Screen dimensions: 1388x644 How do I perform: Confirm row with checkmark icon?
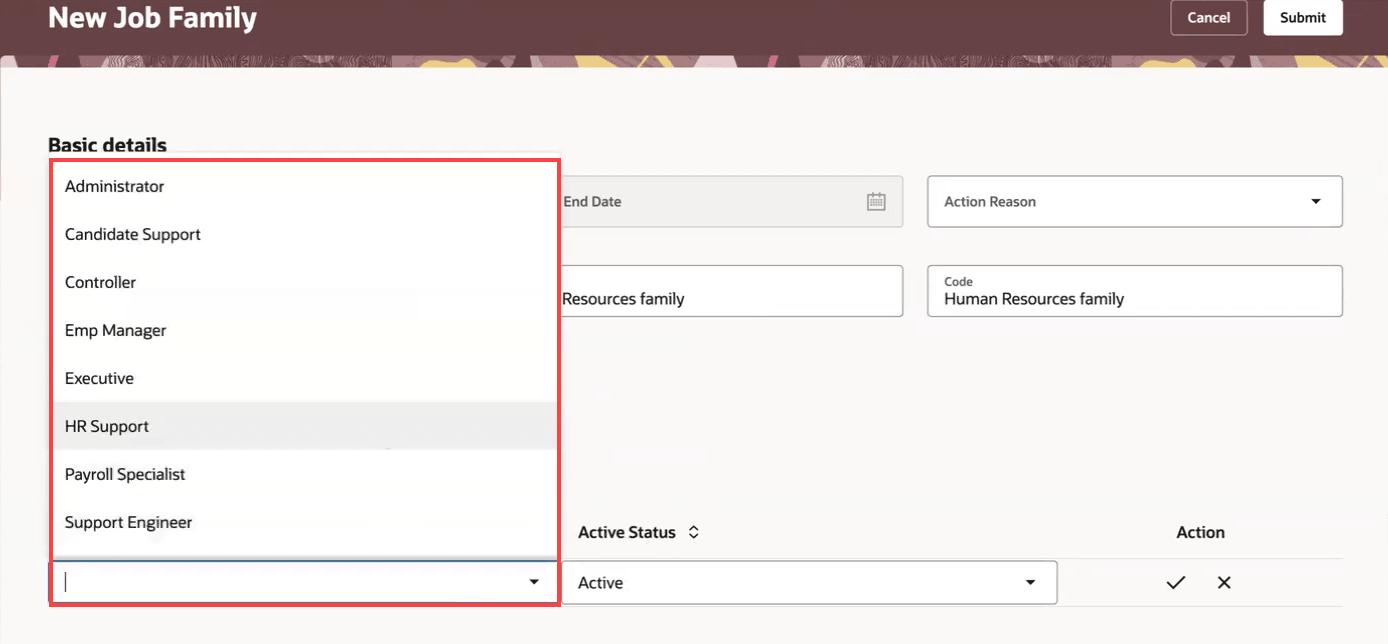(1176, 582)
